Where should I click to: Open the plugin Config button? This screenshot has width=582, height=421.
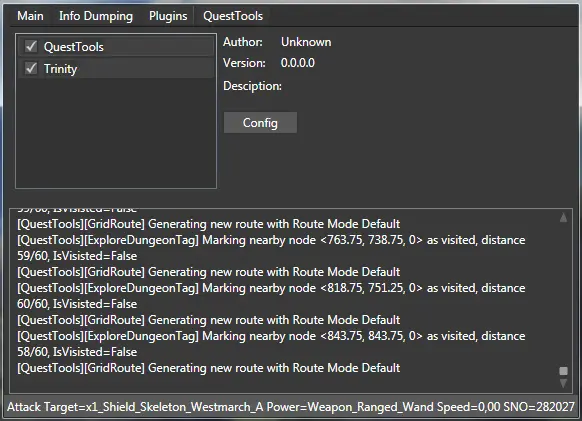pos(260,123)
